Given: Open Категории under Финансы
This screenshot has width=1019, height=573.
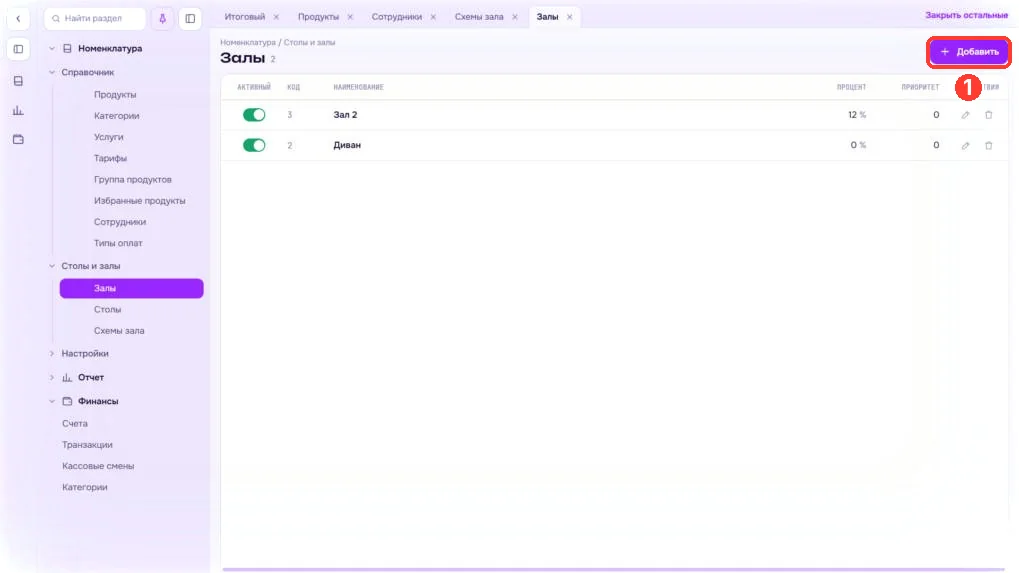Looking at the screenshot, I should click(84, 487).
